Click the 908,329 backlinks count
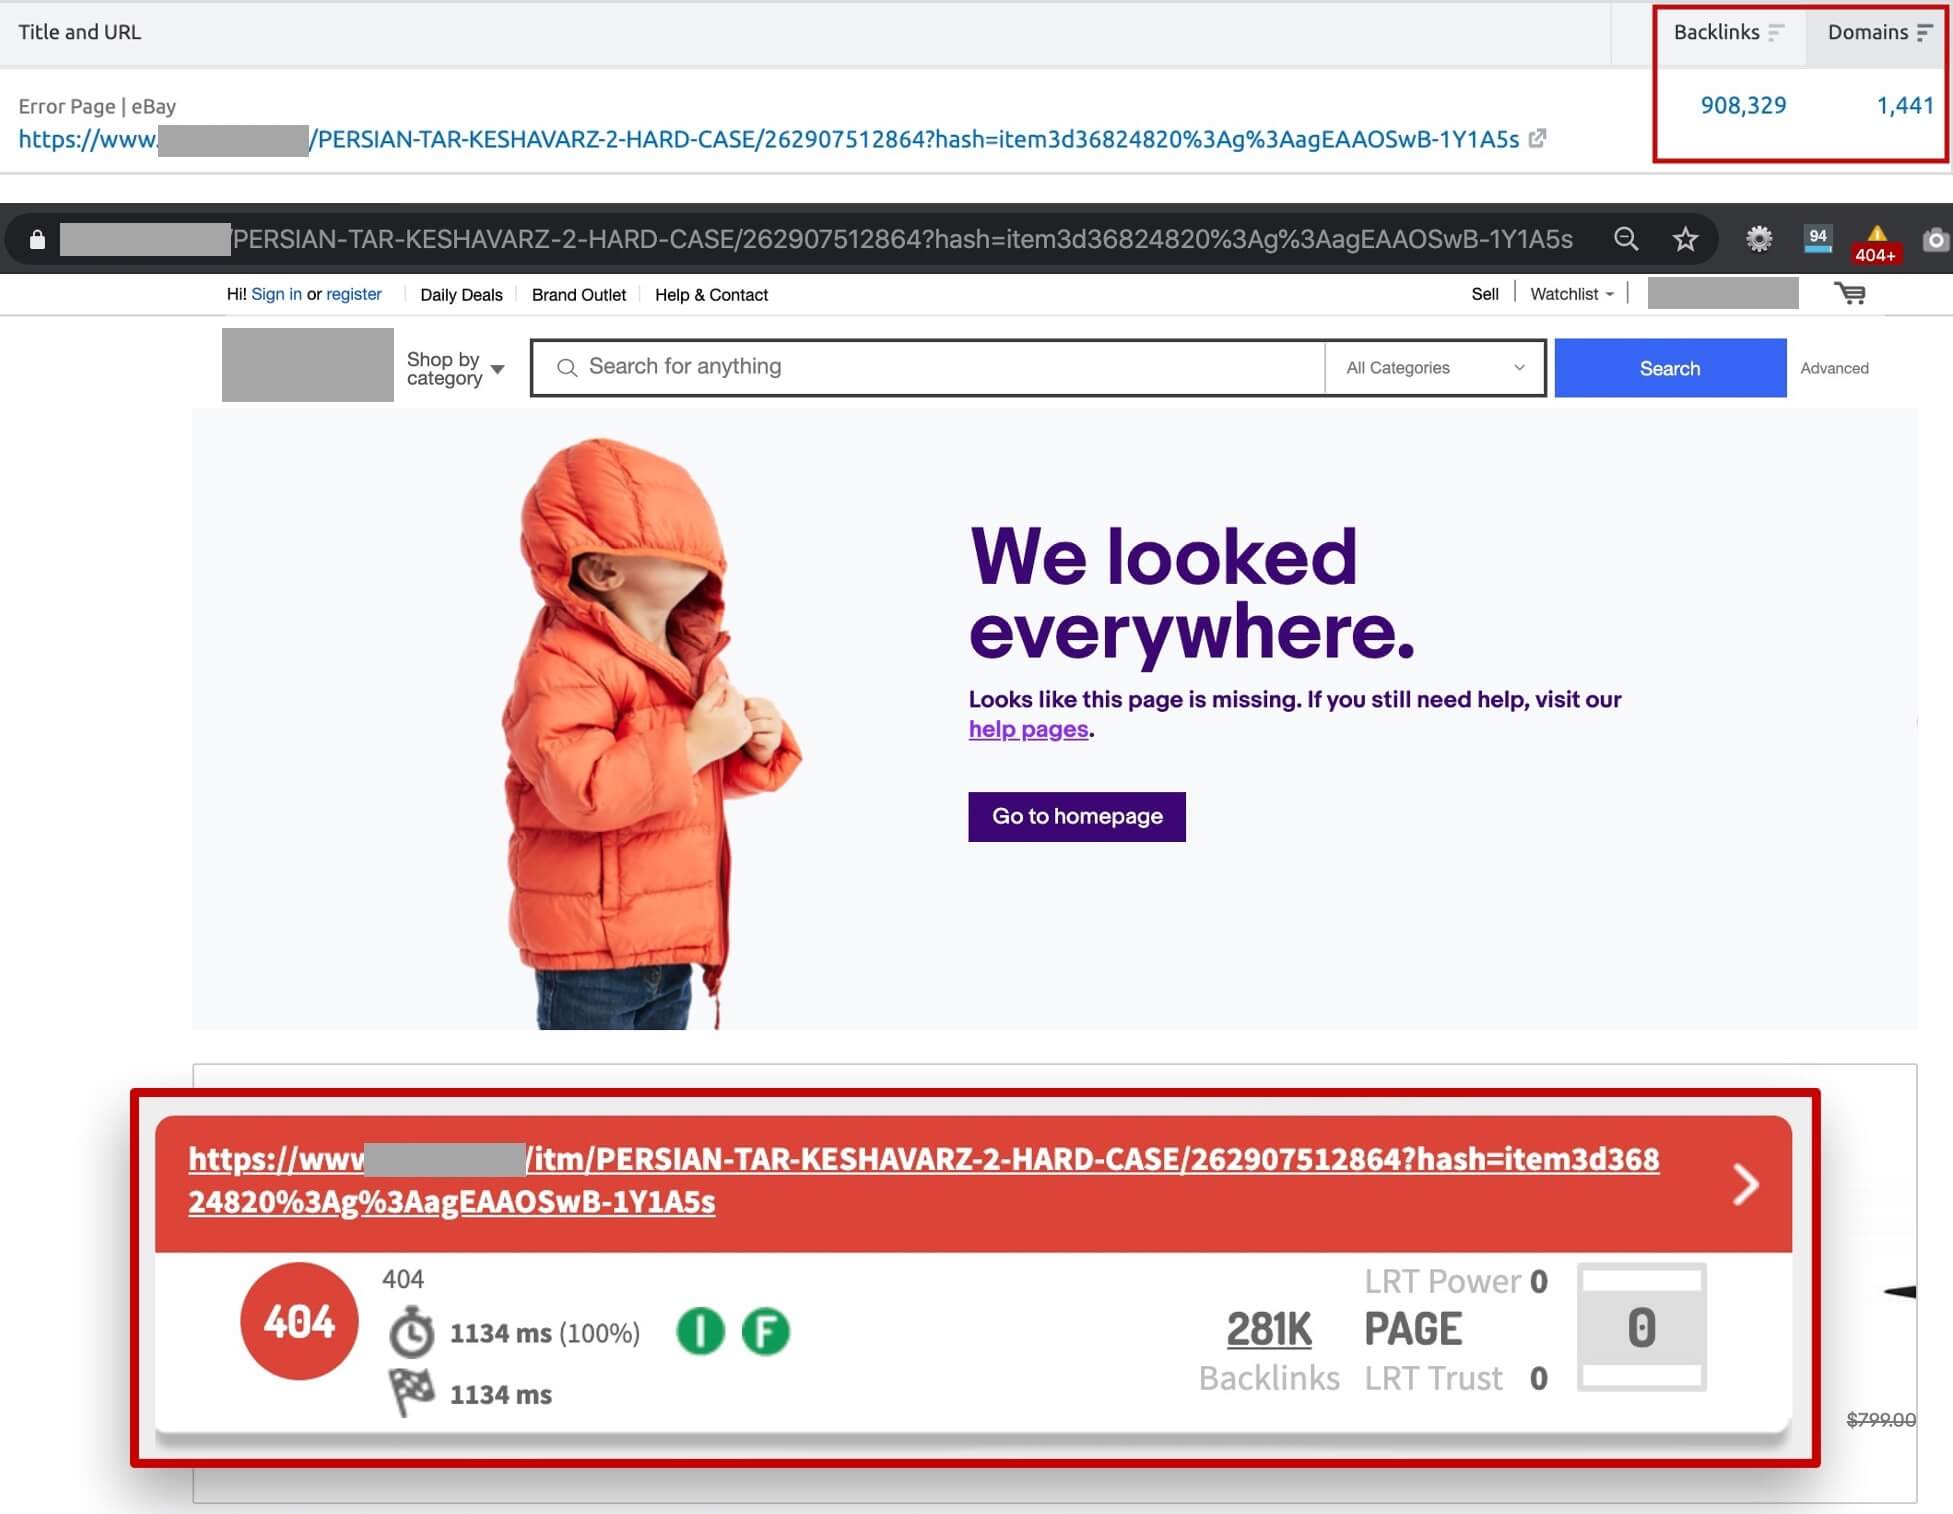 (x=1741, y=105)
